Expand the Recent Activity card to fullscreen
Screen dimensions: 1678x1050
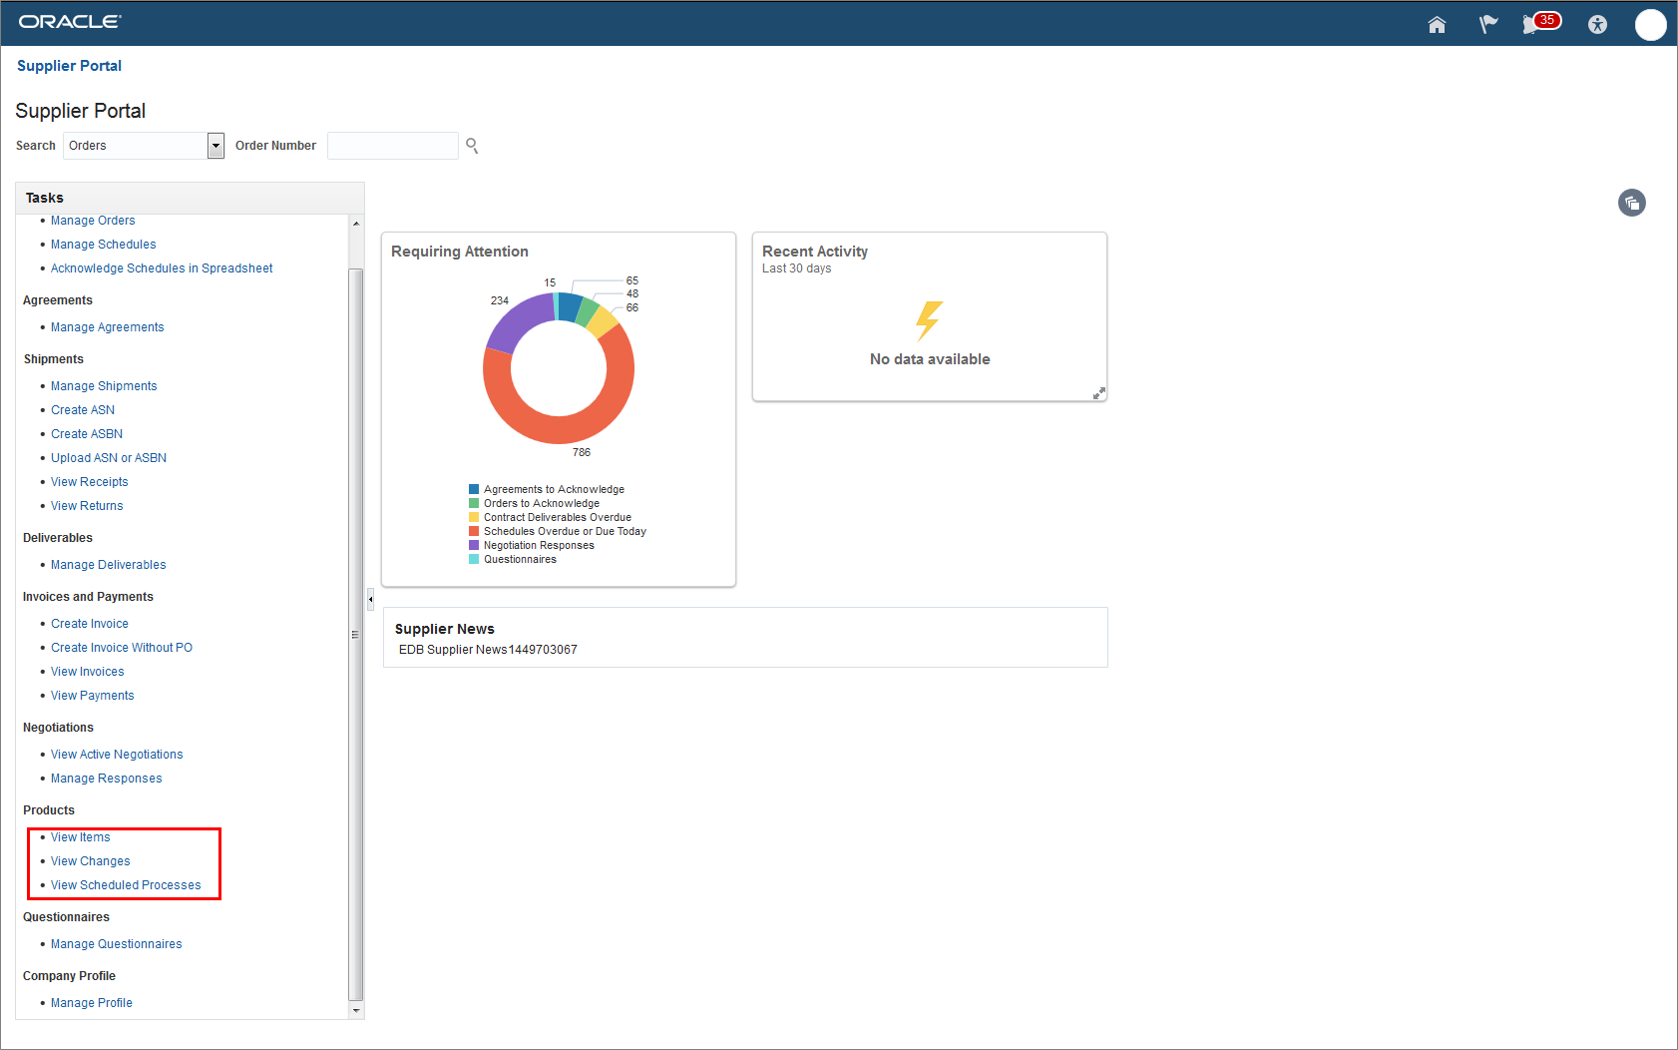click(x=1098, y=392)
